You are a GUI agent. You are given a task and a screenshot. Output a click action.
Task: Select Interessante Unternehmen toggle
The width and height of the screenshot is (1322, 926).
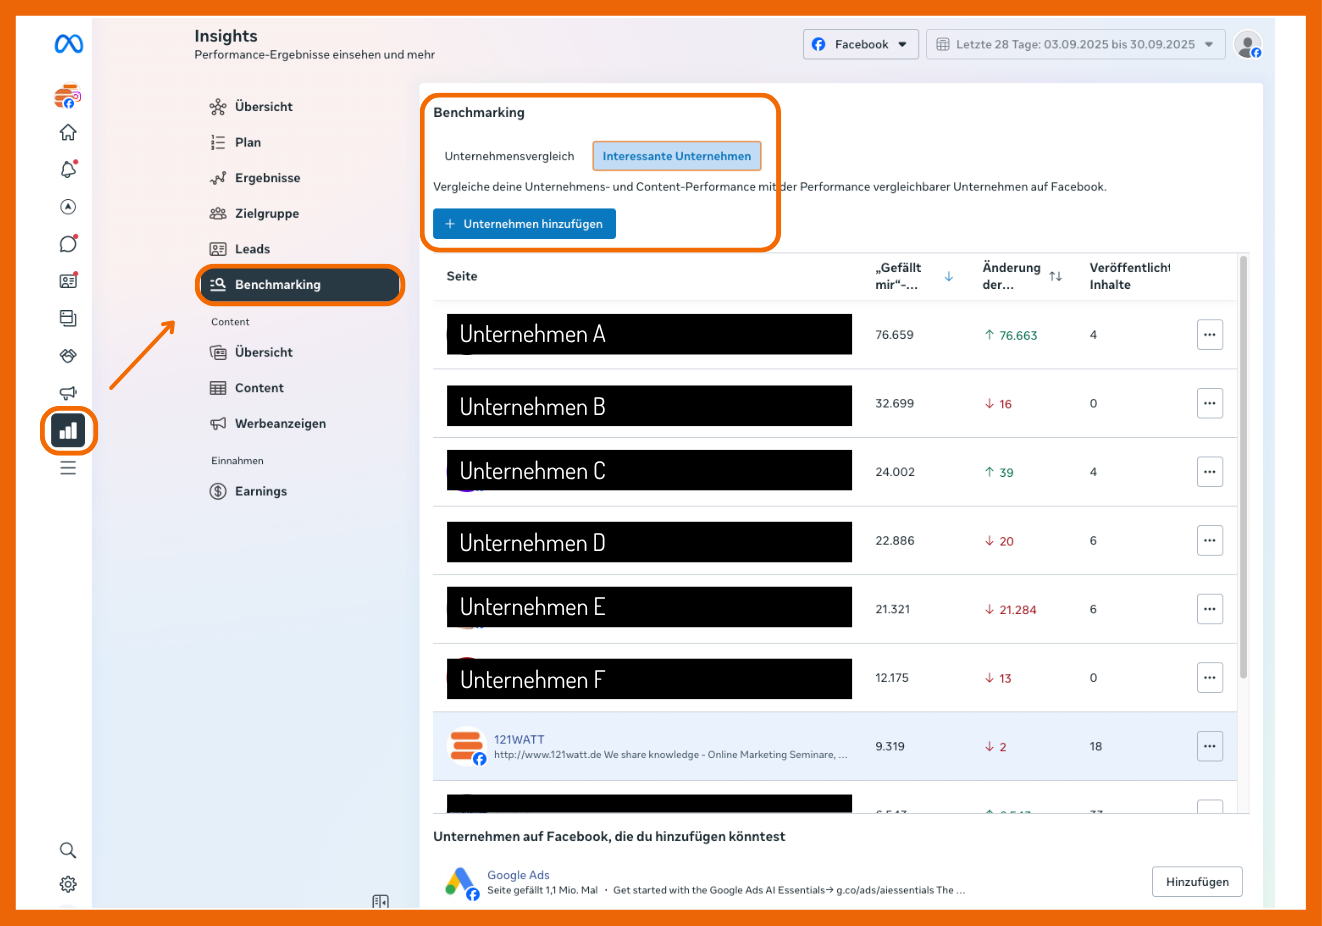point(676,156)
